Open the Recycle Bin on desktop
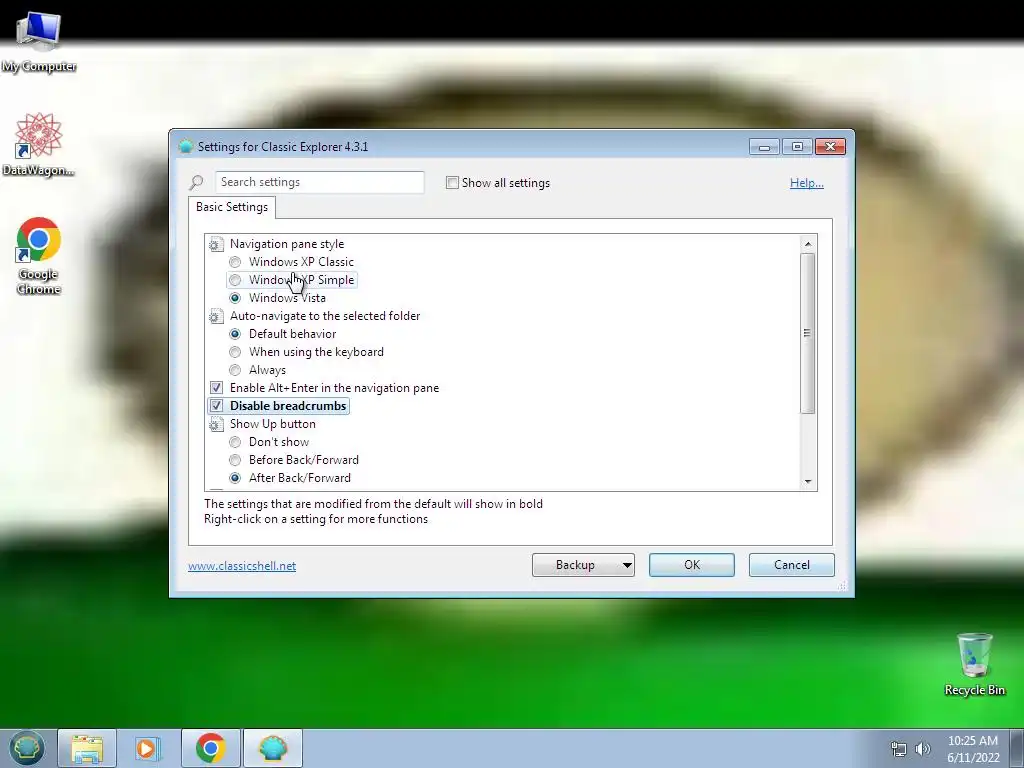This screenshot has height=768, width=1024. point(974,664)
